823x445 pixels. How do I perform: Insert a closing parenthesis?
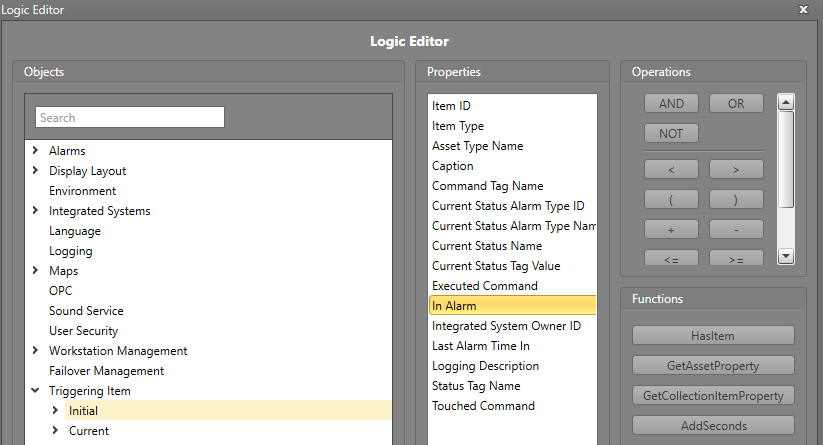tap(736, 199)
